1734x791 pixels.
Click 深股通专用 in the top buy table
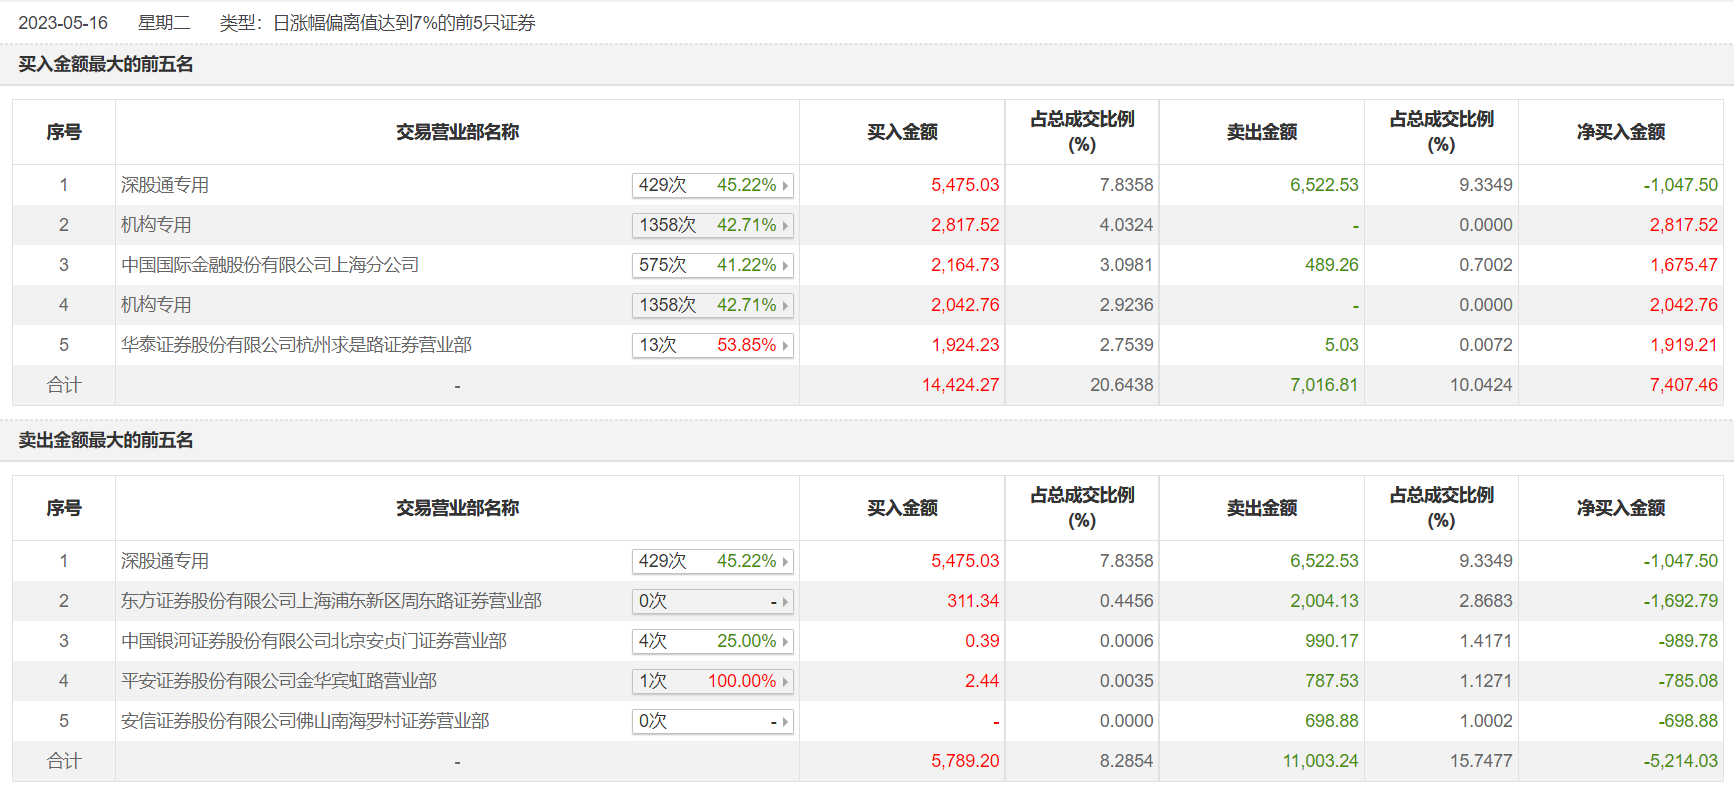[x=165, y=185]
